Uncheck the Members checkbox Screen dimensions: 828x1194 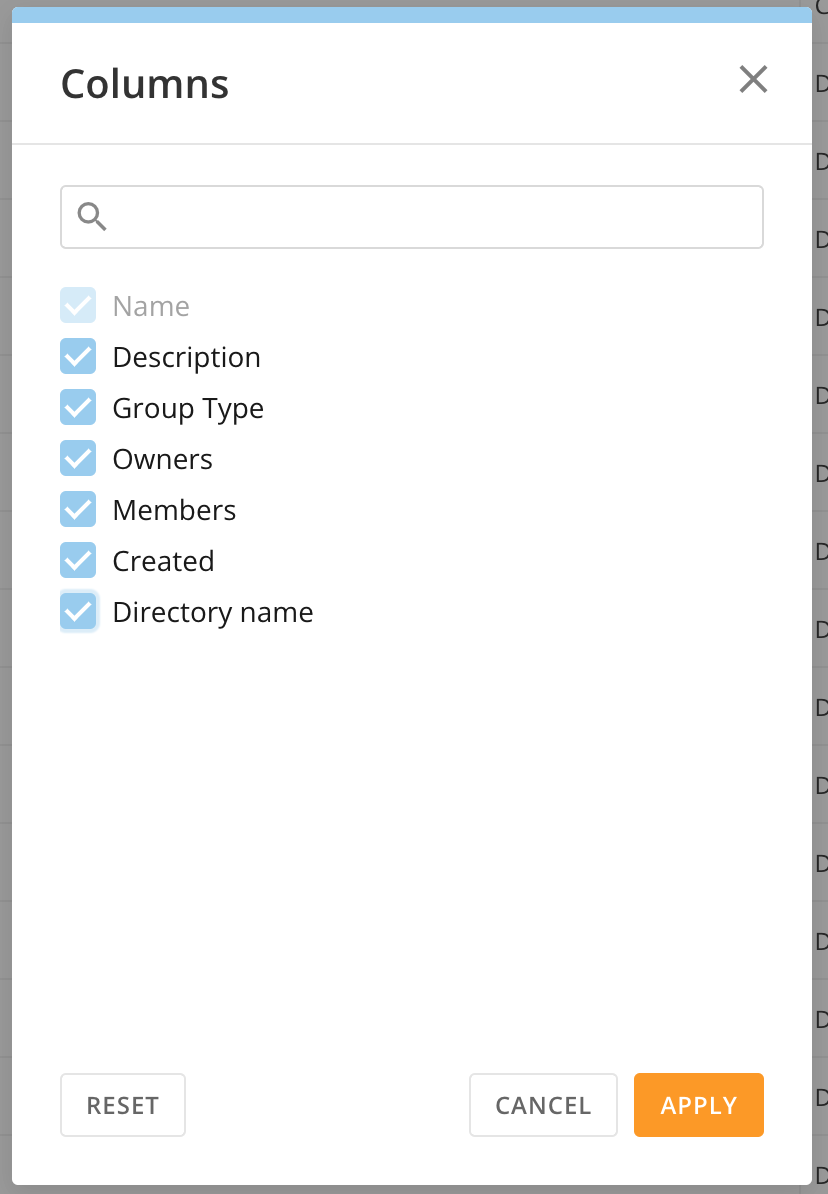point(78,509)
